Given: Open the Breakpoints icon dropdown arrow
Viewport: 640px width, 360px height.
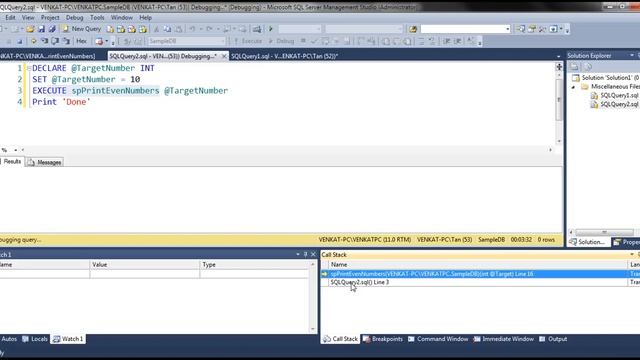Looking at the screenshot, I should tap(107, 41).
